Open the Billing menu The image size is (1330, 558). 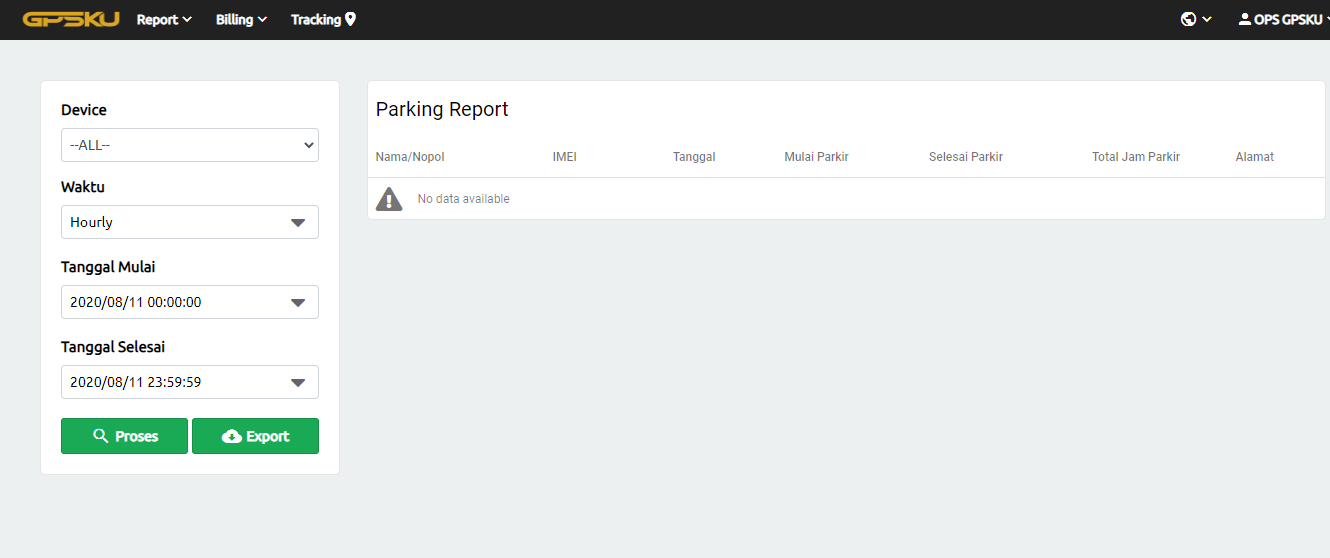coord(241,19)
